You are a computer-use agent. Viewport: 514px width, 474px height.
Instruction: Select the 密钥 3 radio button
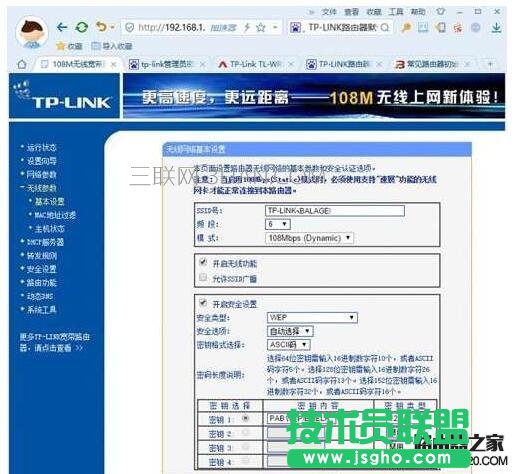pyautogui.click(x=246, y=447)
